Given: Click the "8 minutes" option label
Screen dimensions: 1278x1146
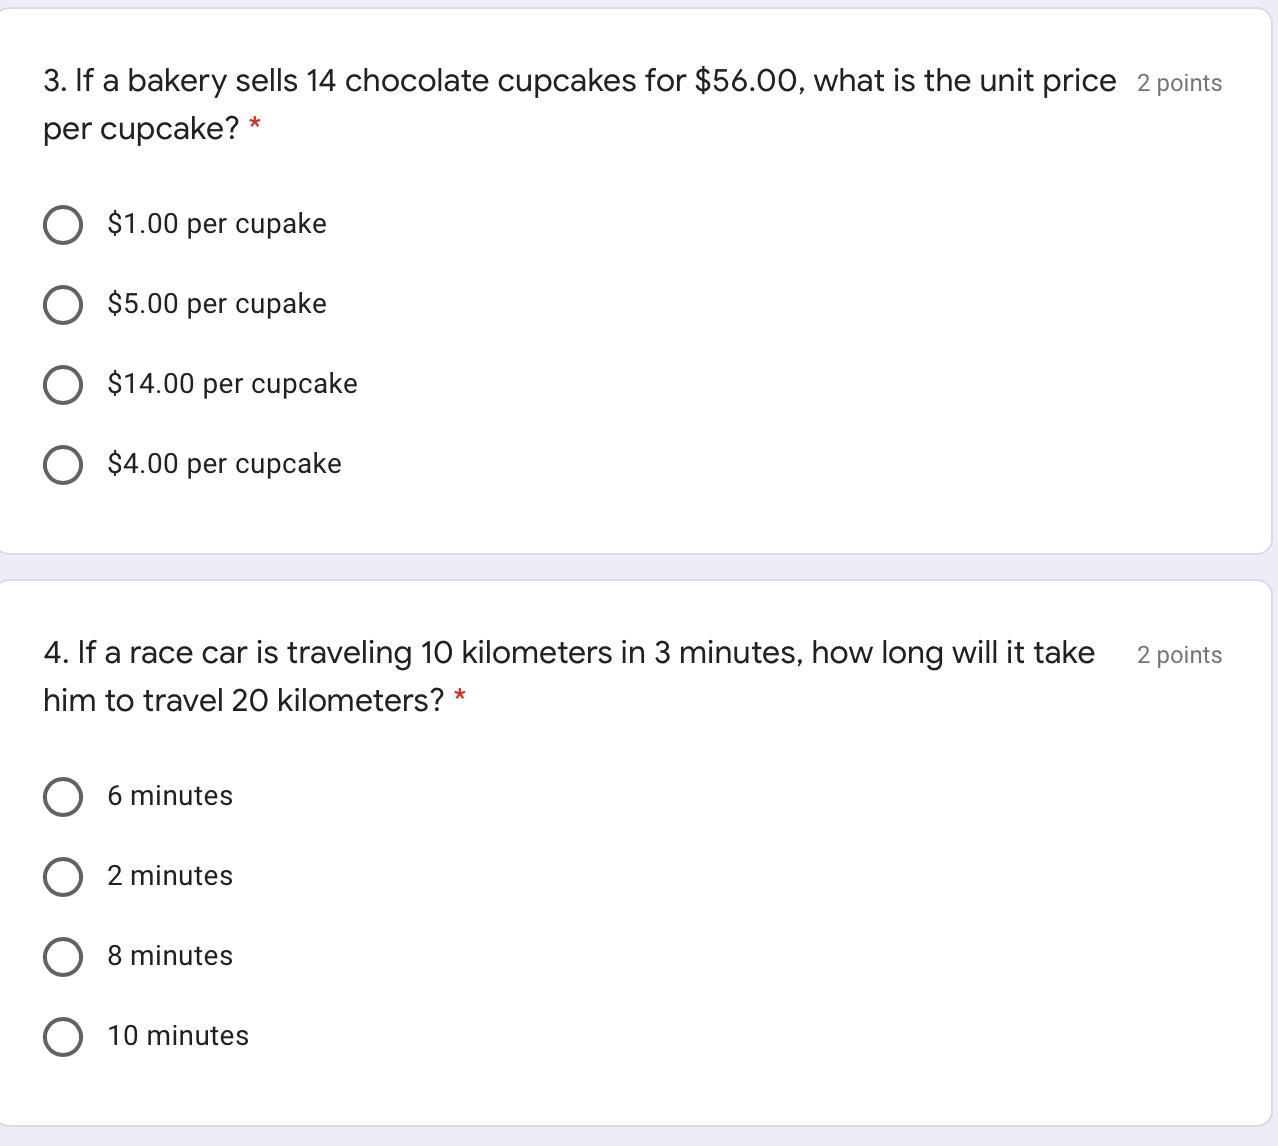Looking at the screenshot, I should pos(170,956).
